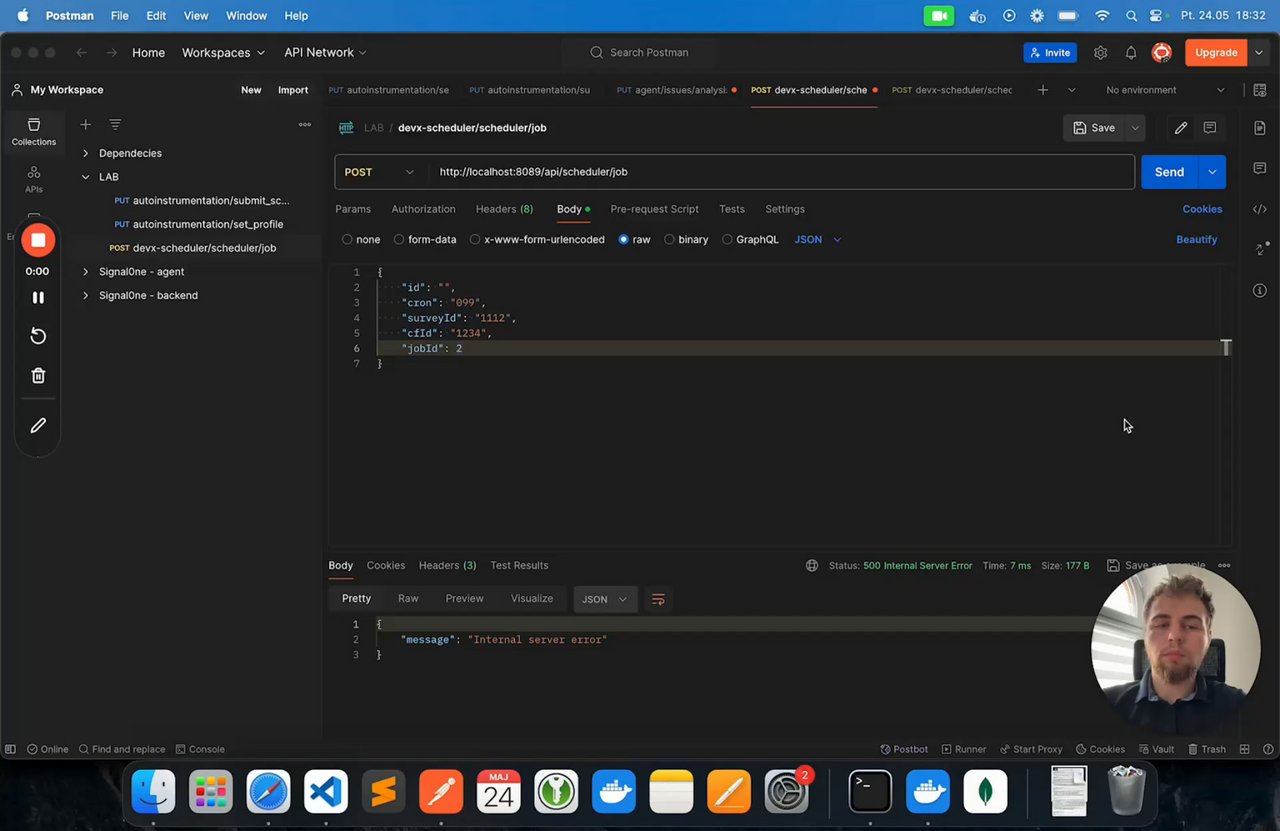
Task: Open Postman settings gear icon
Action: 1100,53
